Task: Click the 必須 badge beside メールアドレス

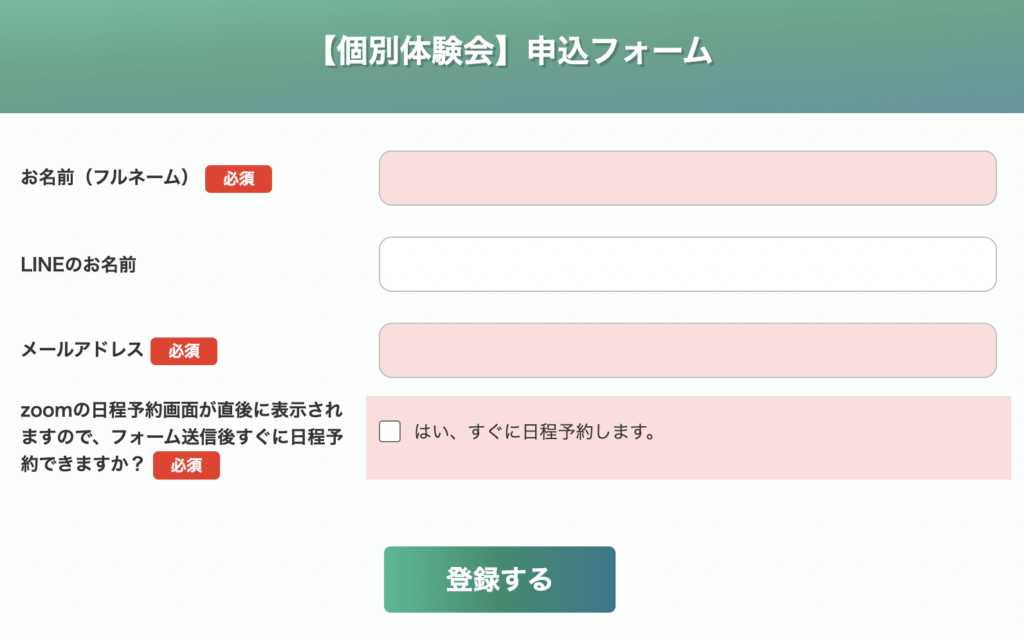Action: click(184, 351)
